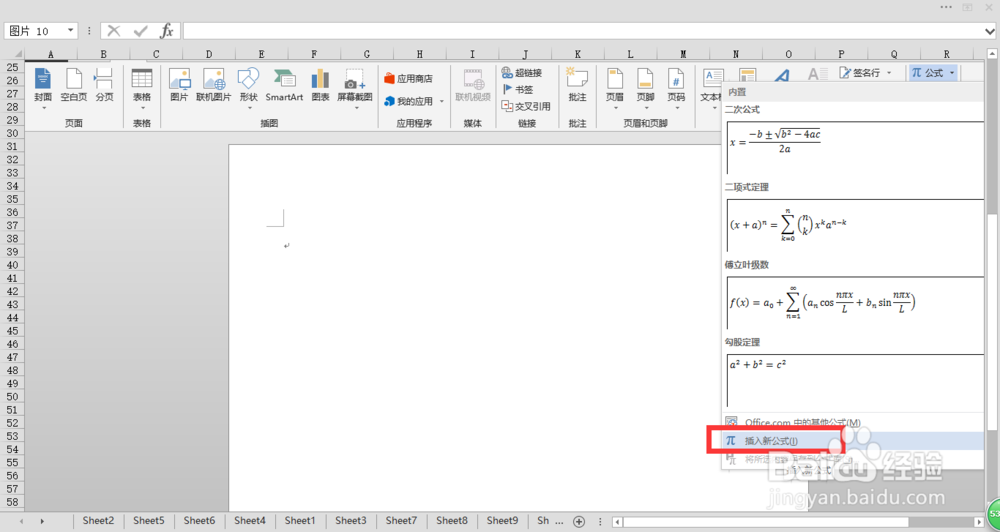Viewport: 1000px width, 532px height.
Task: Click 交叉引用 cross-reference button
Action: click(526, 107)
